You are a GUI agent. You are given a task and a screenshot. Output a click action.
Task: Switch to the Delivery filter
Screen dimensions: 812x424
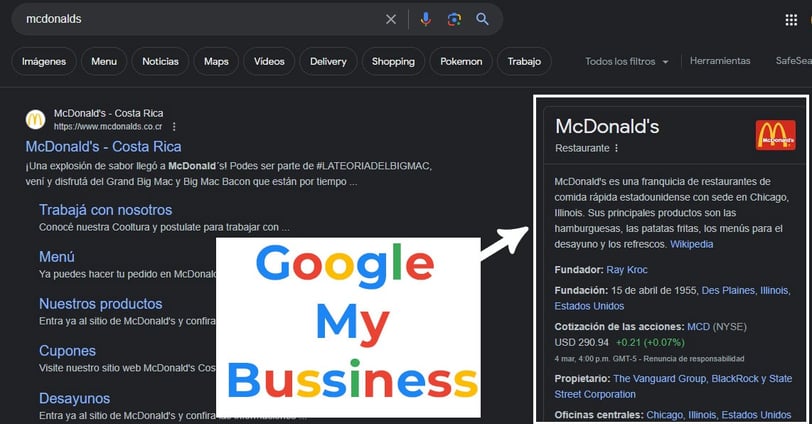(x=328, y=61)
